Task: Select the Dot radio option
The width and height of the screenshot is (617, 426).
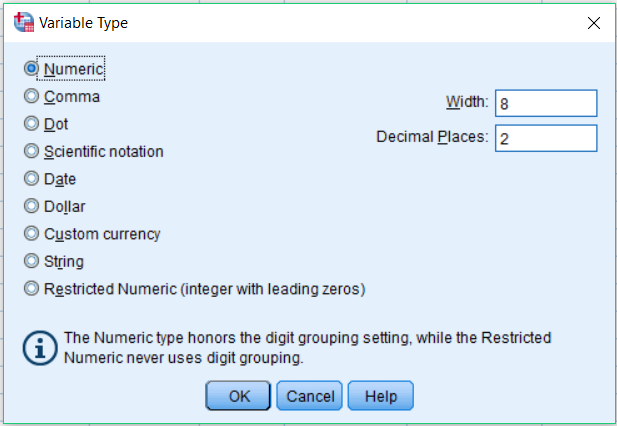Action: pos(31,124)
